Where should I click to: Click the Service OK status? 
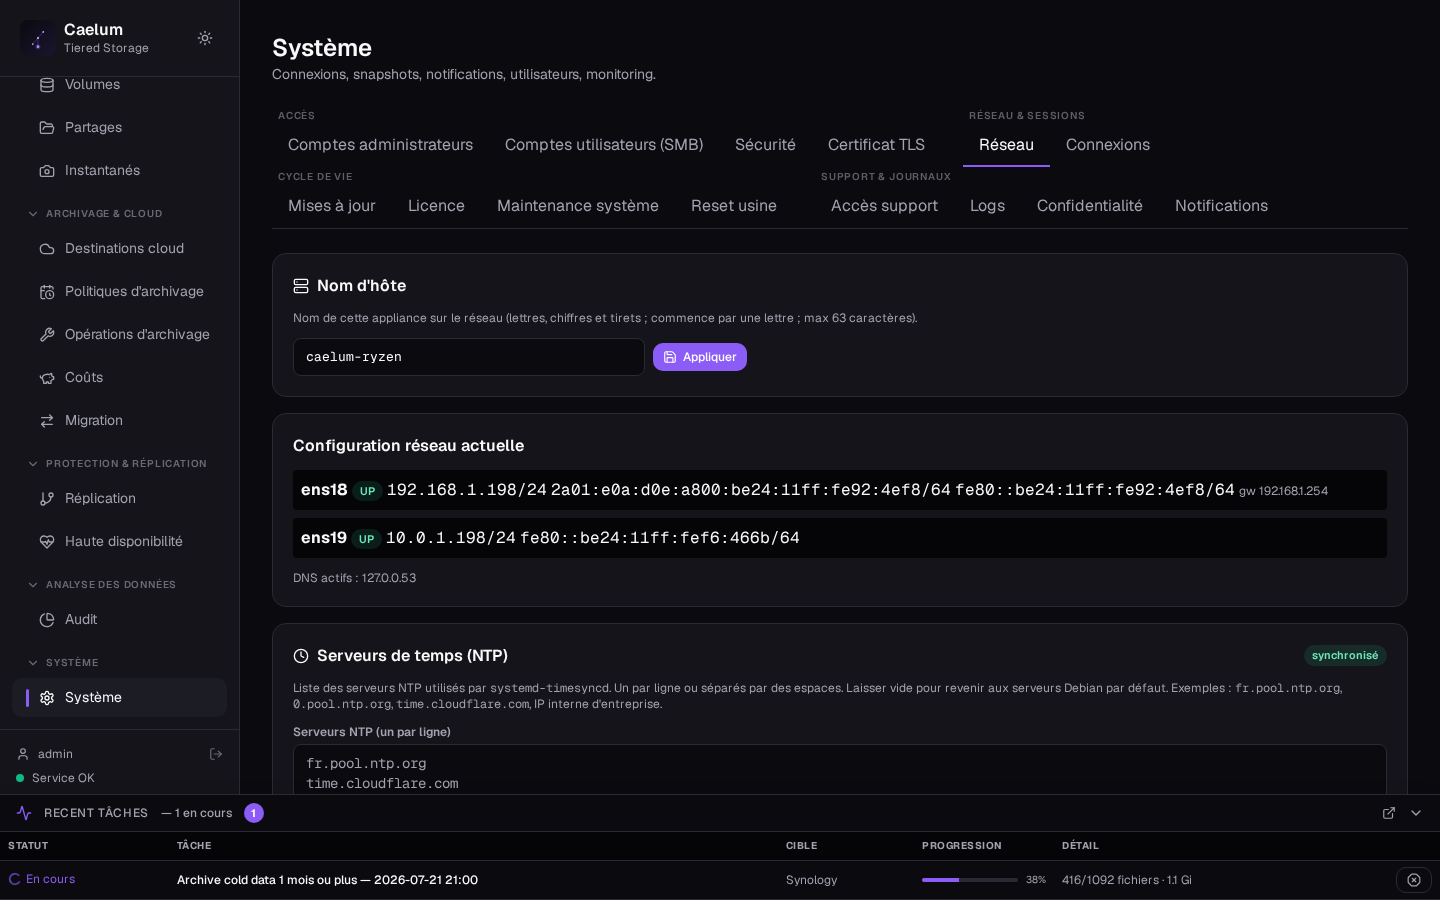coord(55,778)
